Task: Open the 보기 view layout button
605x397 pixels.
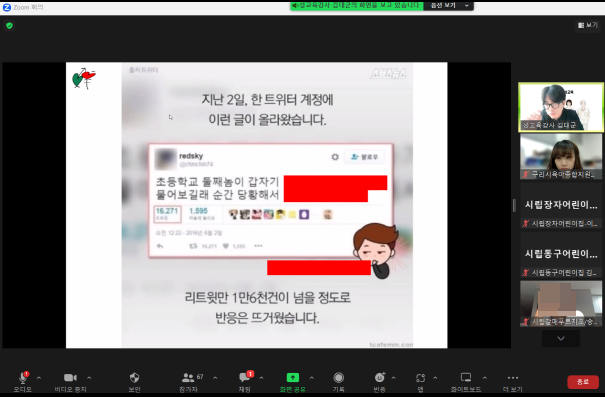Action: (588, 25)
